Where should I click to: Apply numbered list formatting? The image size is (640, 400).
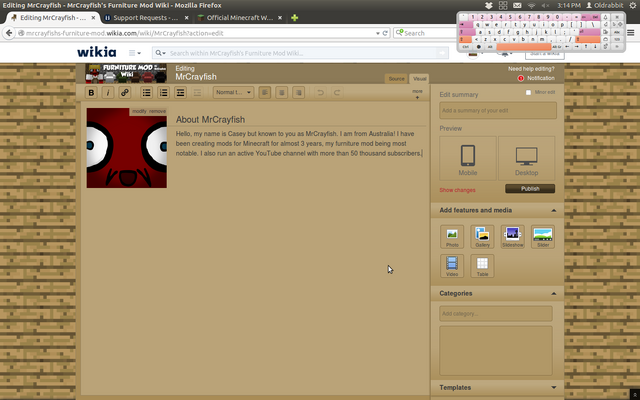point(163,93)
